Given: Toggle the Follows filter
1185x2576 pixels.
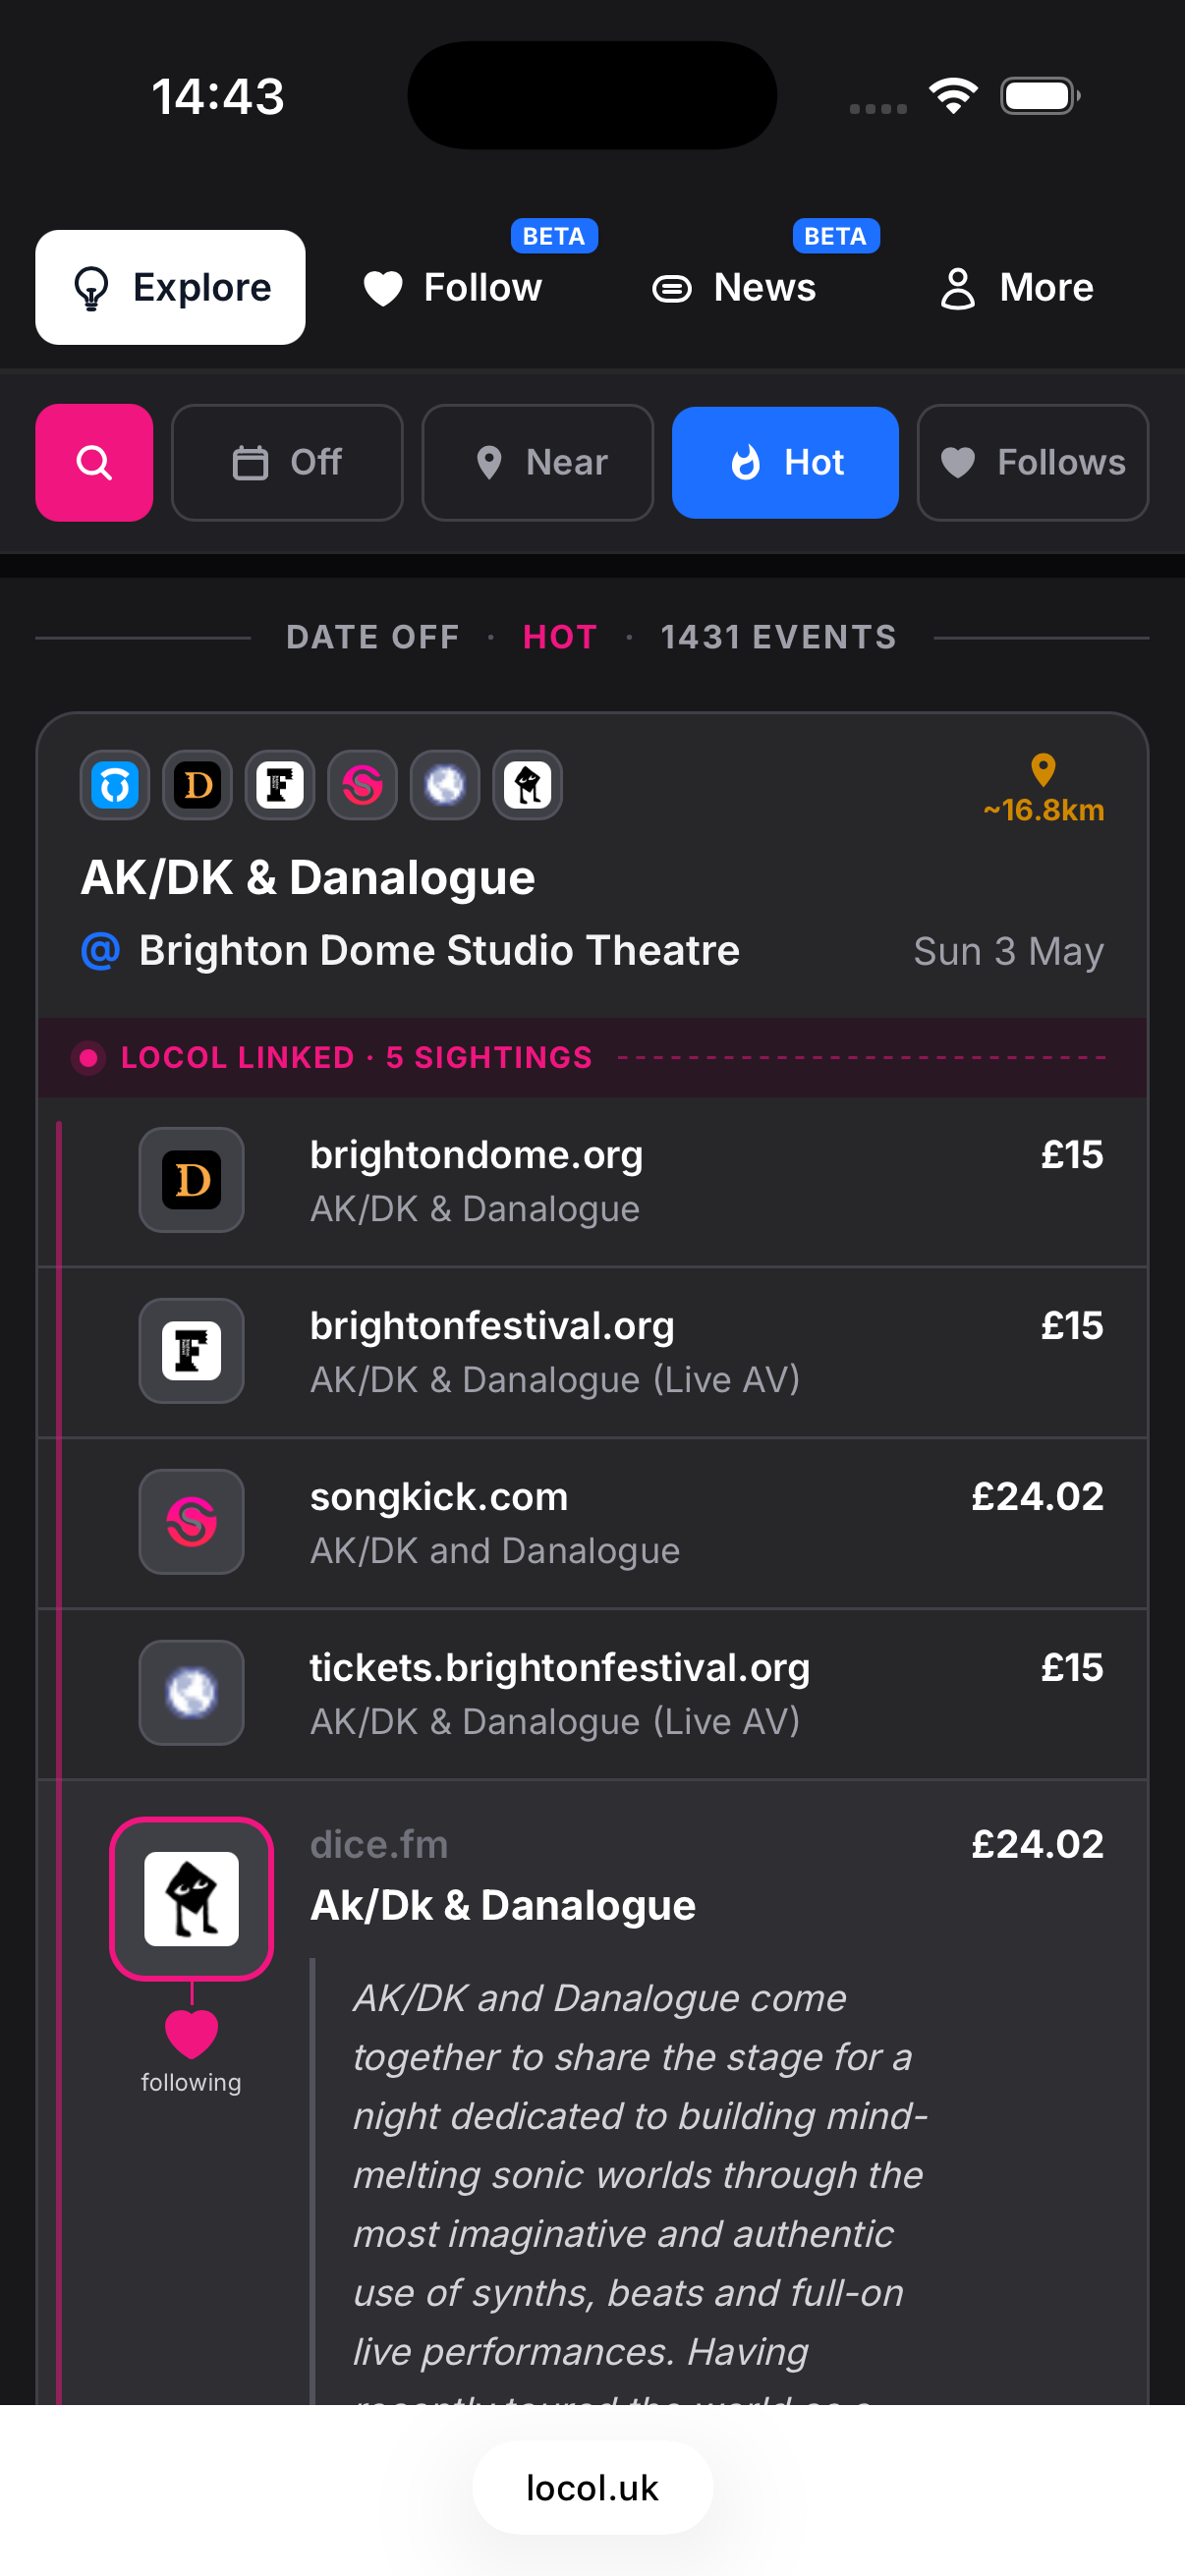Looking at the screenshot, I should coord(1032,462).
